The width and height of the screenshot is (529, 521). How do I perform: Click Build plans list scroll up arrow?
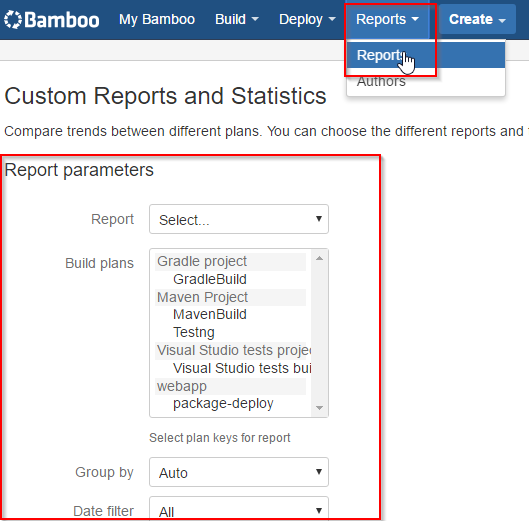(x=319, y=258)
